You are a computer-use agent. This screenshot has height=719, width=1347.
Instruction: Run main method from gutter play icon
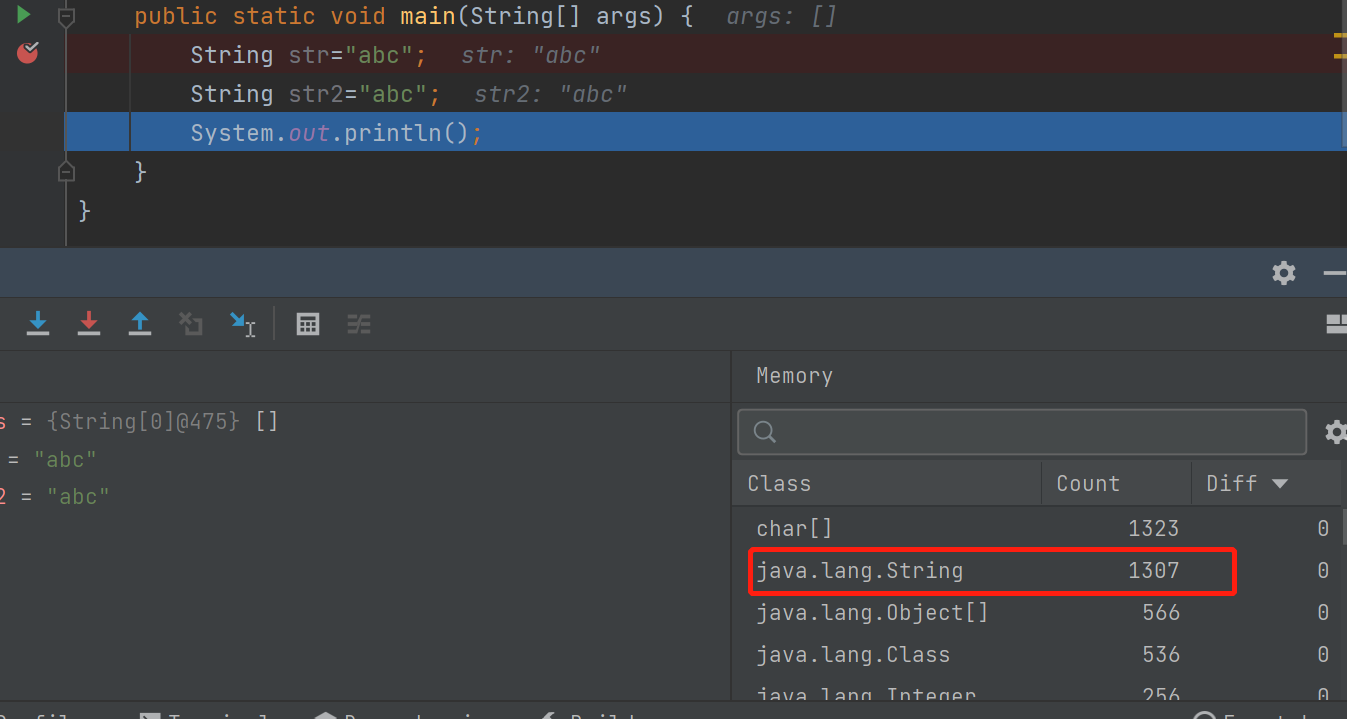pyautogui.click(x=24, y=15)
